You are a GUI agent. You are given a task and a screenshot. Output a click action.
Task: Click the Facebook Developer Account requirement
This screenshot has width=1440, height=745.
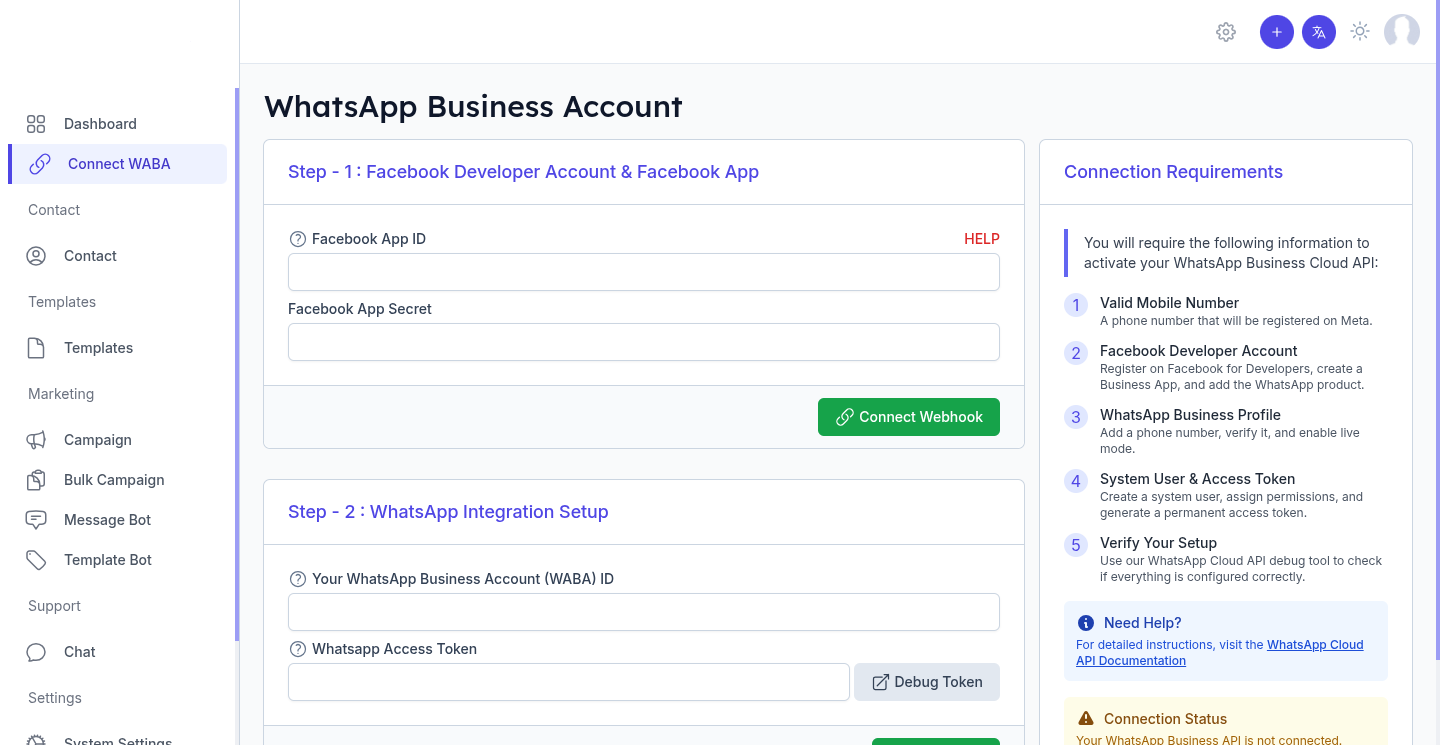[1226, 367]
